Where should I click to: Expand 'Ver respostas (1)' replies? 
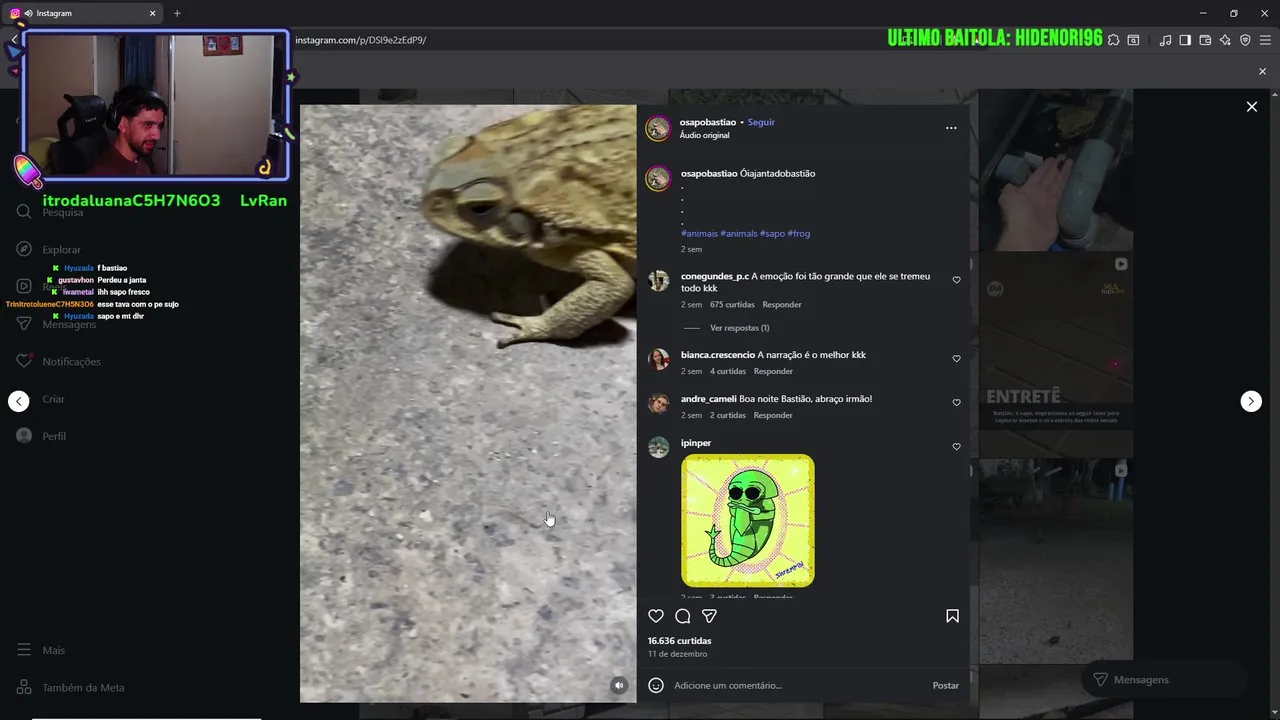(x=739, y=328)
